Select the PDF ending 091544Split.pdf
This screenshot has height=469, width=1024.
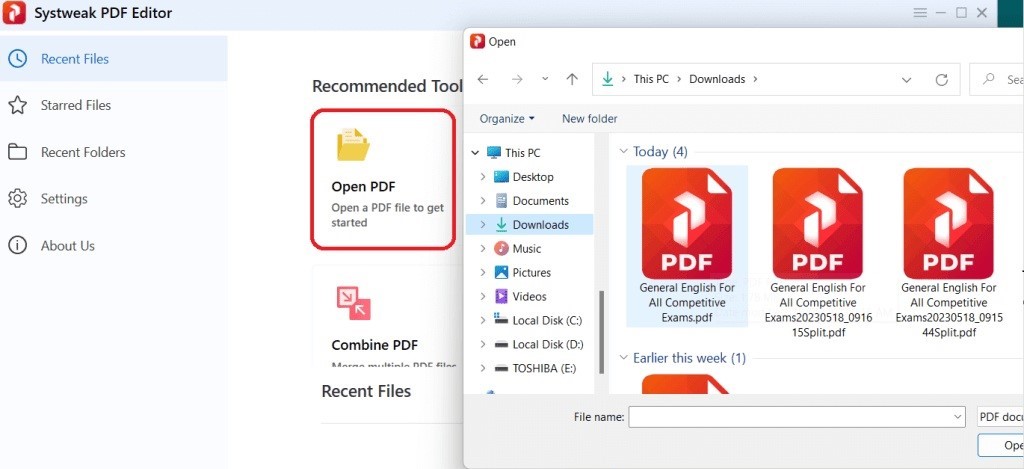pos(948,253)
